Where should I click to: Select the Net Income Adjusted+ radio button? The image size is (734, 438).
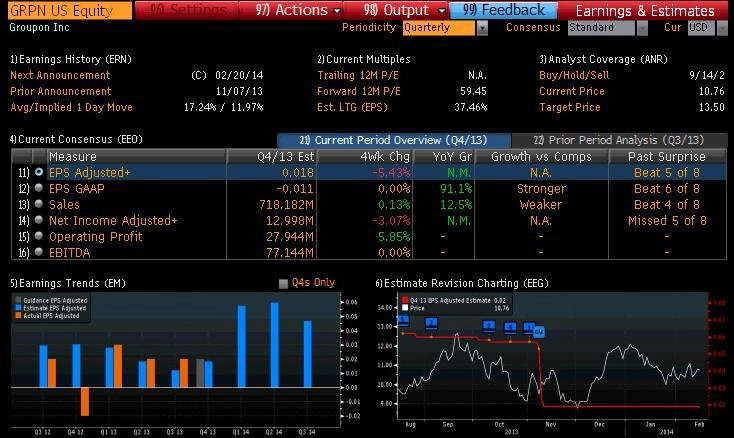pyautogui.click(x=39, y=220)
